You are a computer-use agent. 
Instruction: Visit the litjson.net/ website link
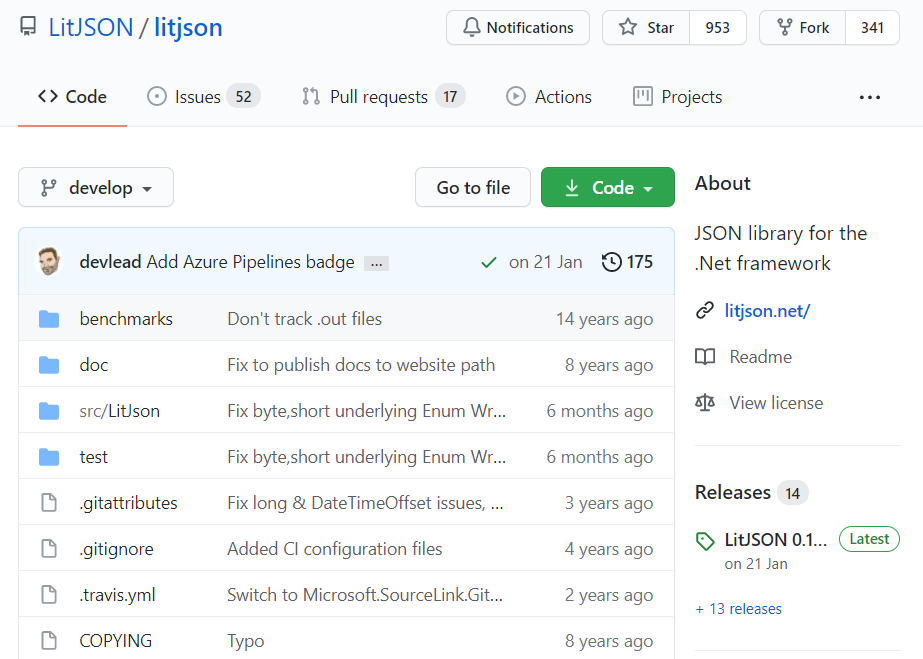pyautogui.click(x=767, y=310)
